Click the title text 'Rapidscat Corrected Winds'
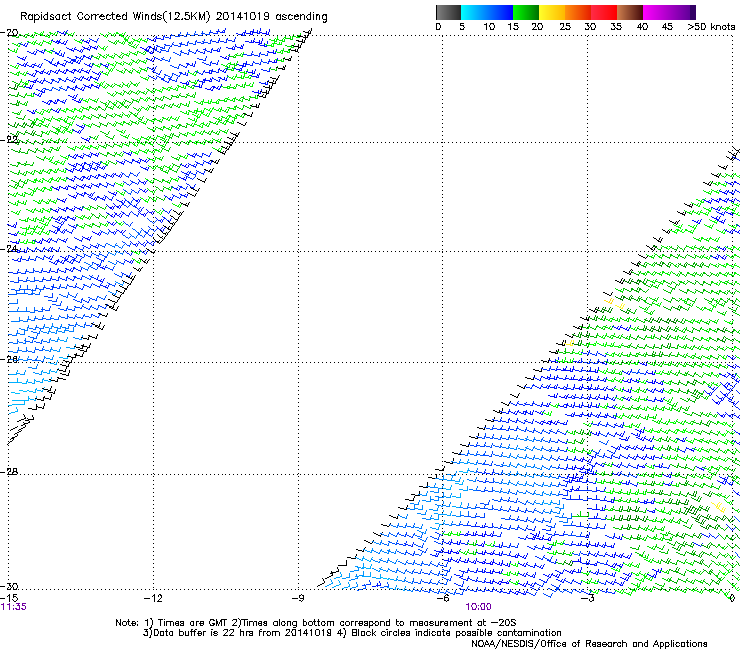The width and height of the screenshot is (740, 650). [x=90, y=17]
